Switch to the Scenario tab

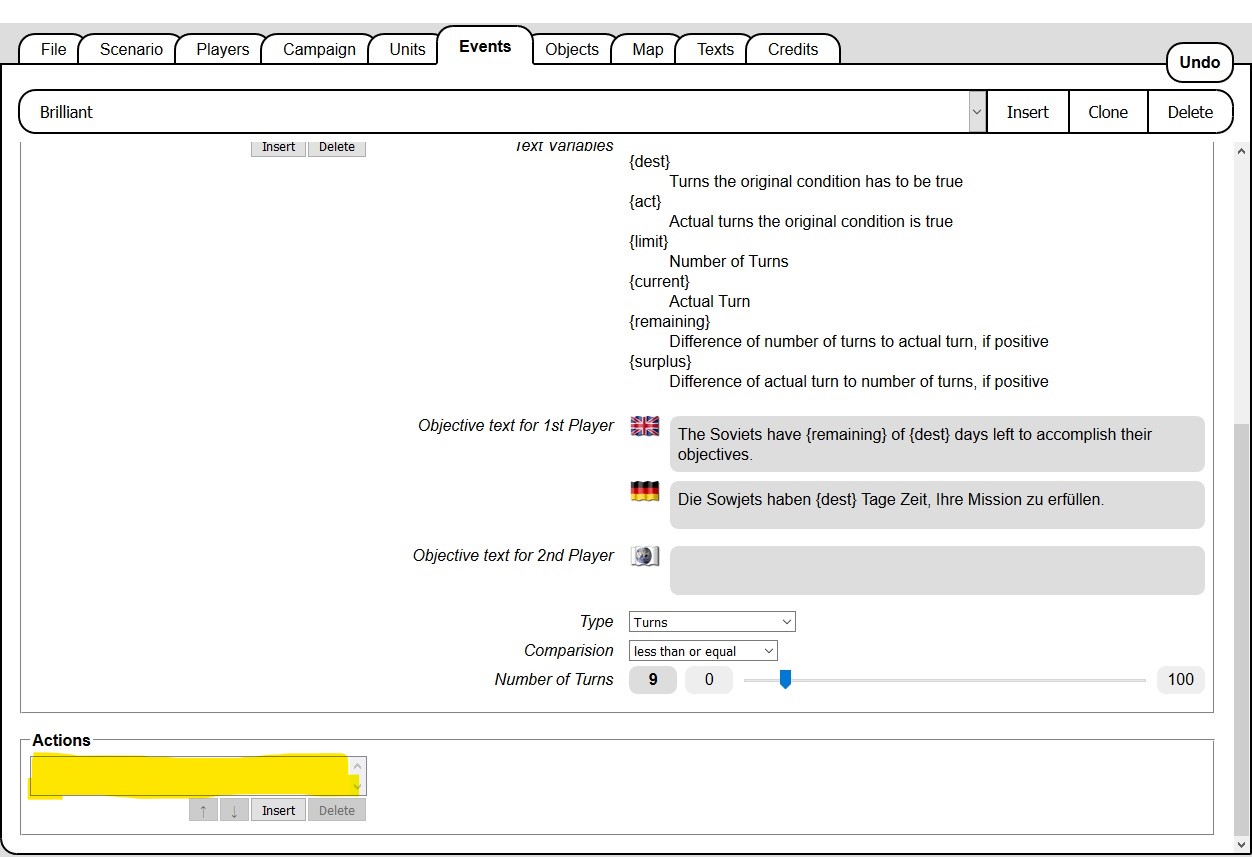pos(131,49)
